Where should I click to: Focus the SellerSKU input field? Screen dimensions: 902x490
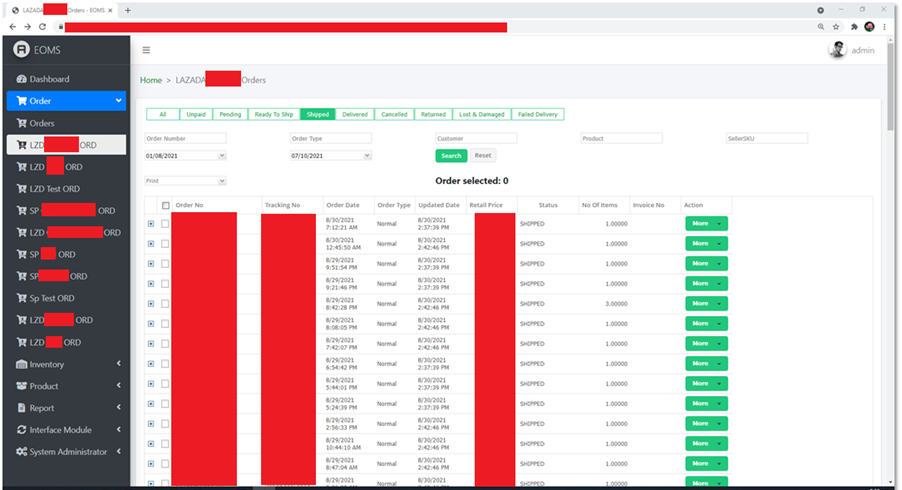tap(767, 139)
